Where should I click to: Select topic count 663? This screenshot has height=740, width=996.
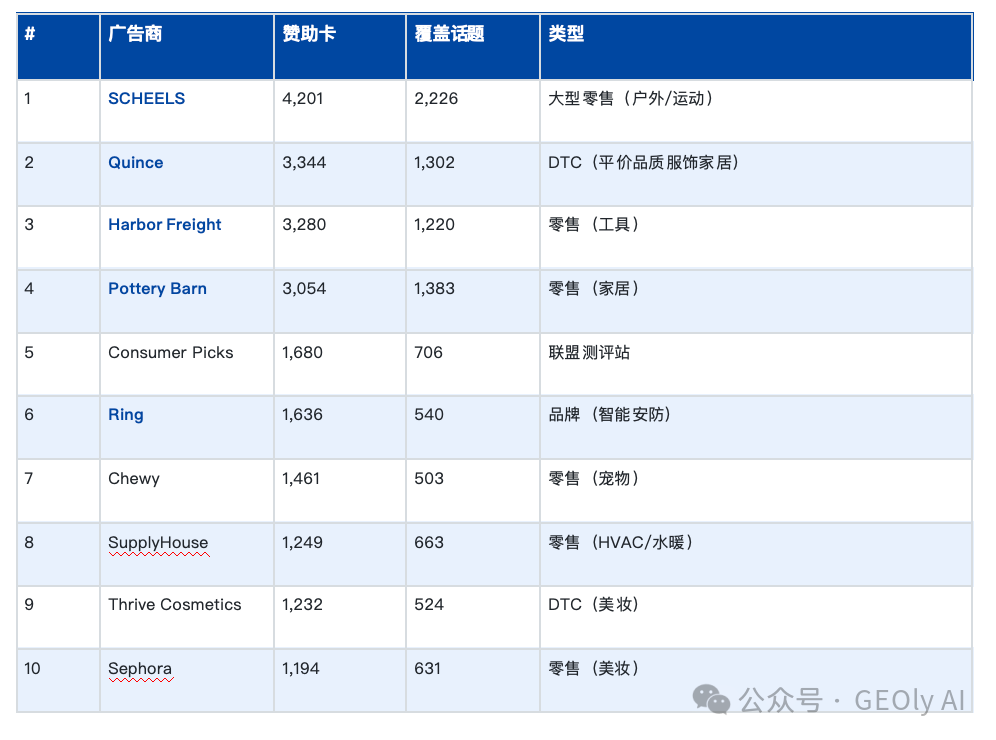coord(429,543)
